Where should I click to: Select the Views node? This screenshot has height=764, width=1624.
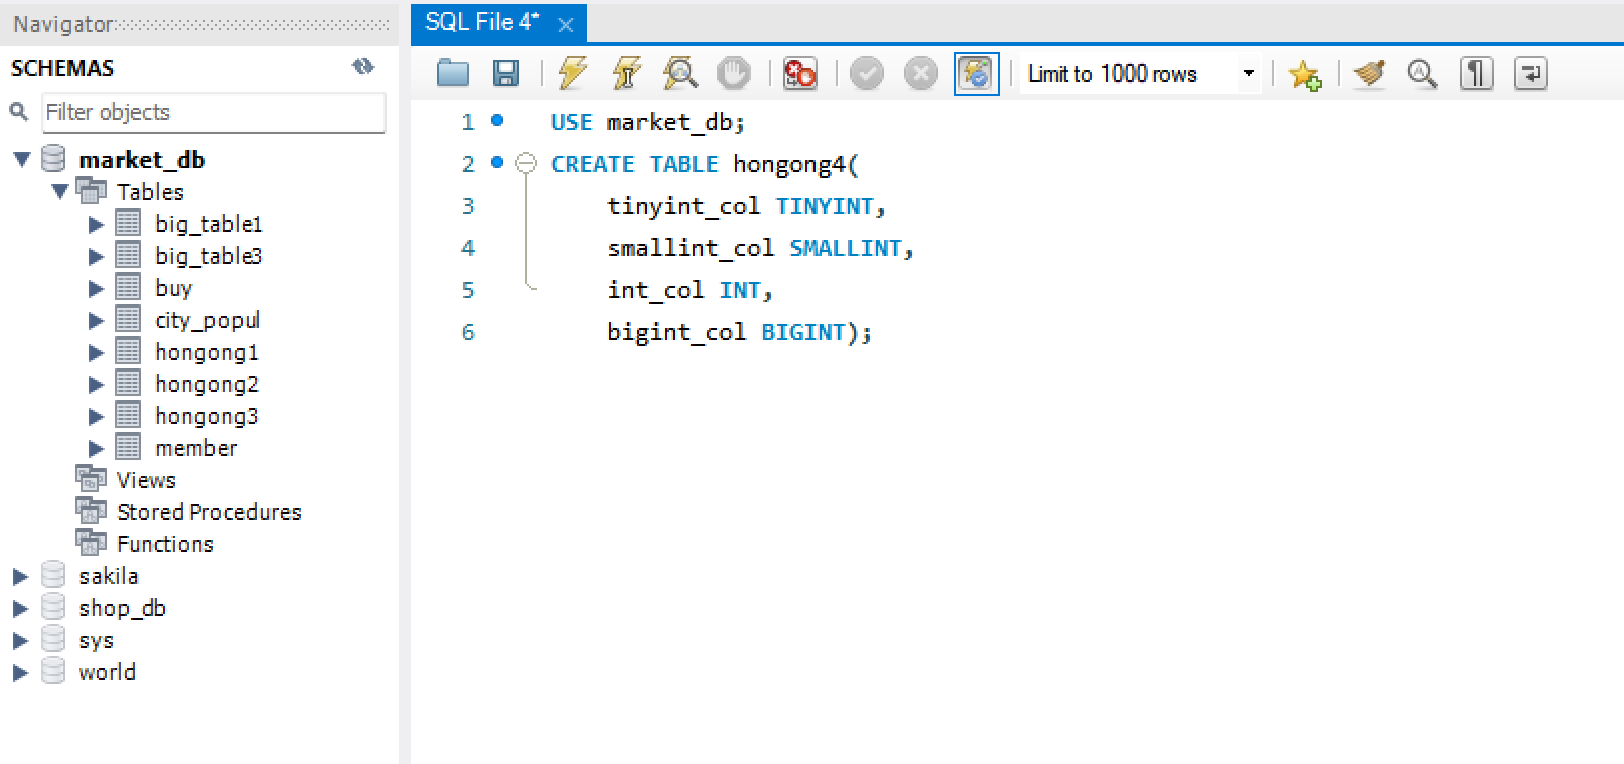[146, 480]
